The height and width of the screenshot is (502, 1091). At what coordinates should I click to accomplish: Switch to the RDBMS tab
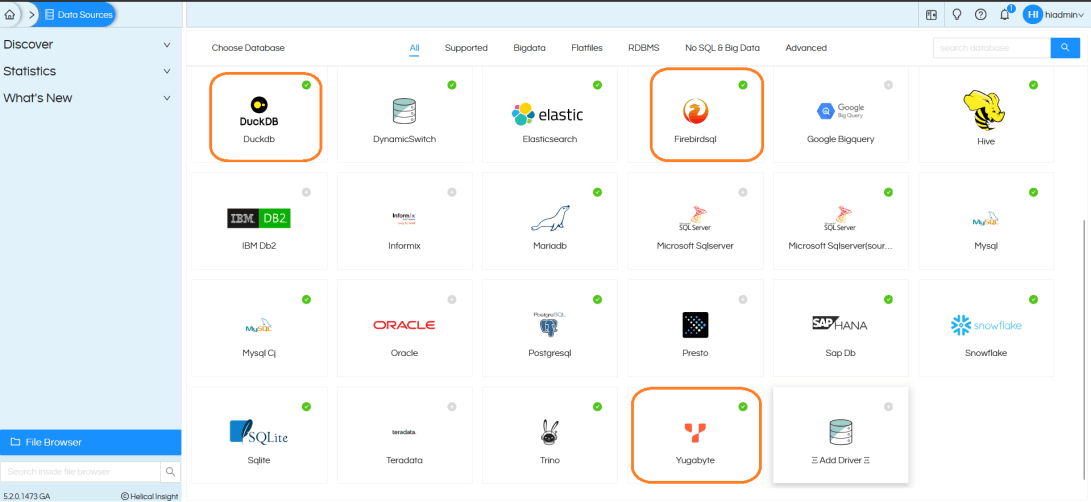[x=644, y=48]
